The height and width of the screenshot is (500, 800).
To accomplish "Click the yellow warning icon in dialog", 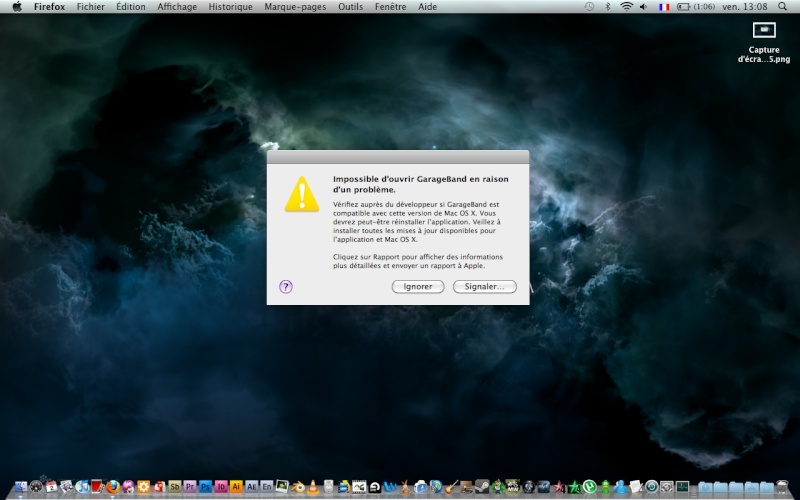I will pyautogui.click(x=302, y=194).
